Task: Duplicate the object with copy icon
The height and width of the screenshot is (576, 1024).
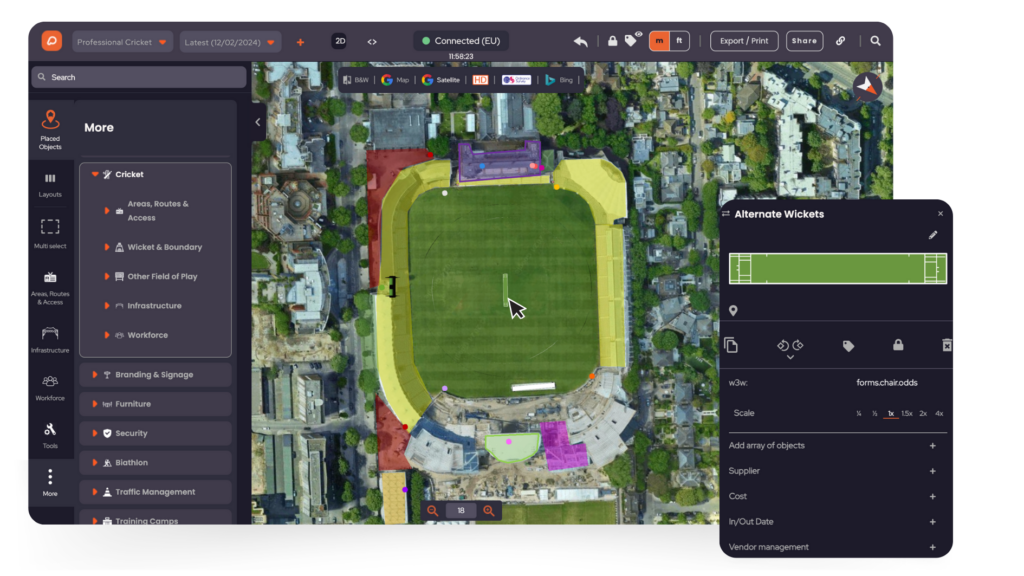Action: 731,345
